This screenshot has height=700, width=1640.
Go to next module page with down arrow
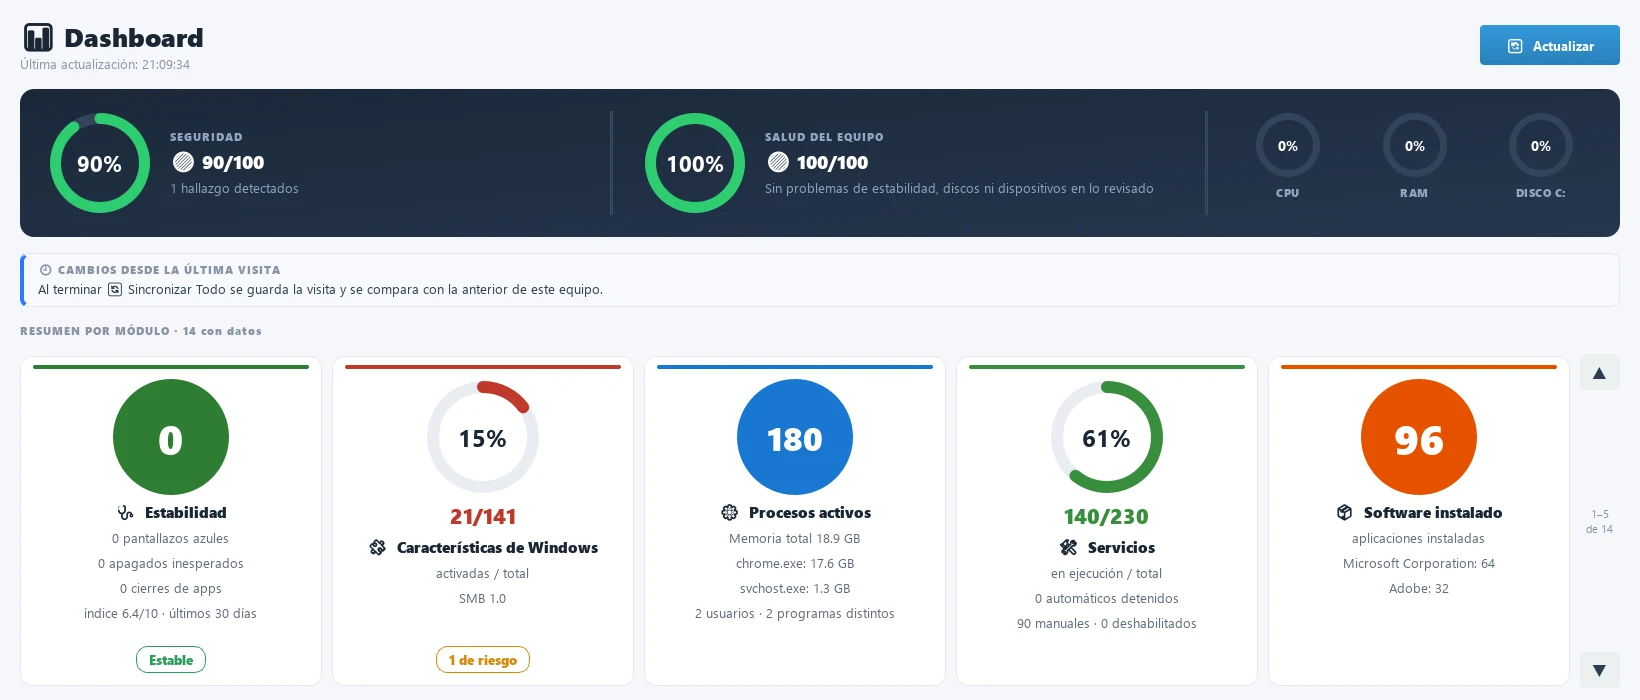1599,670
